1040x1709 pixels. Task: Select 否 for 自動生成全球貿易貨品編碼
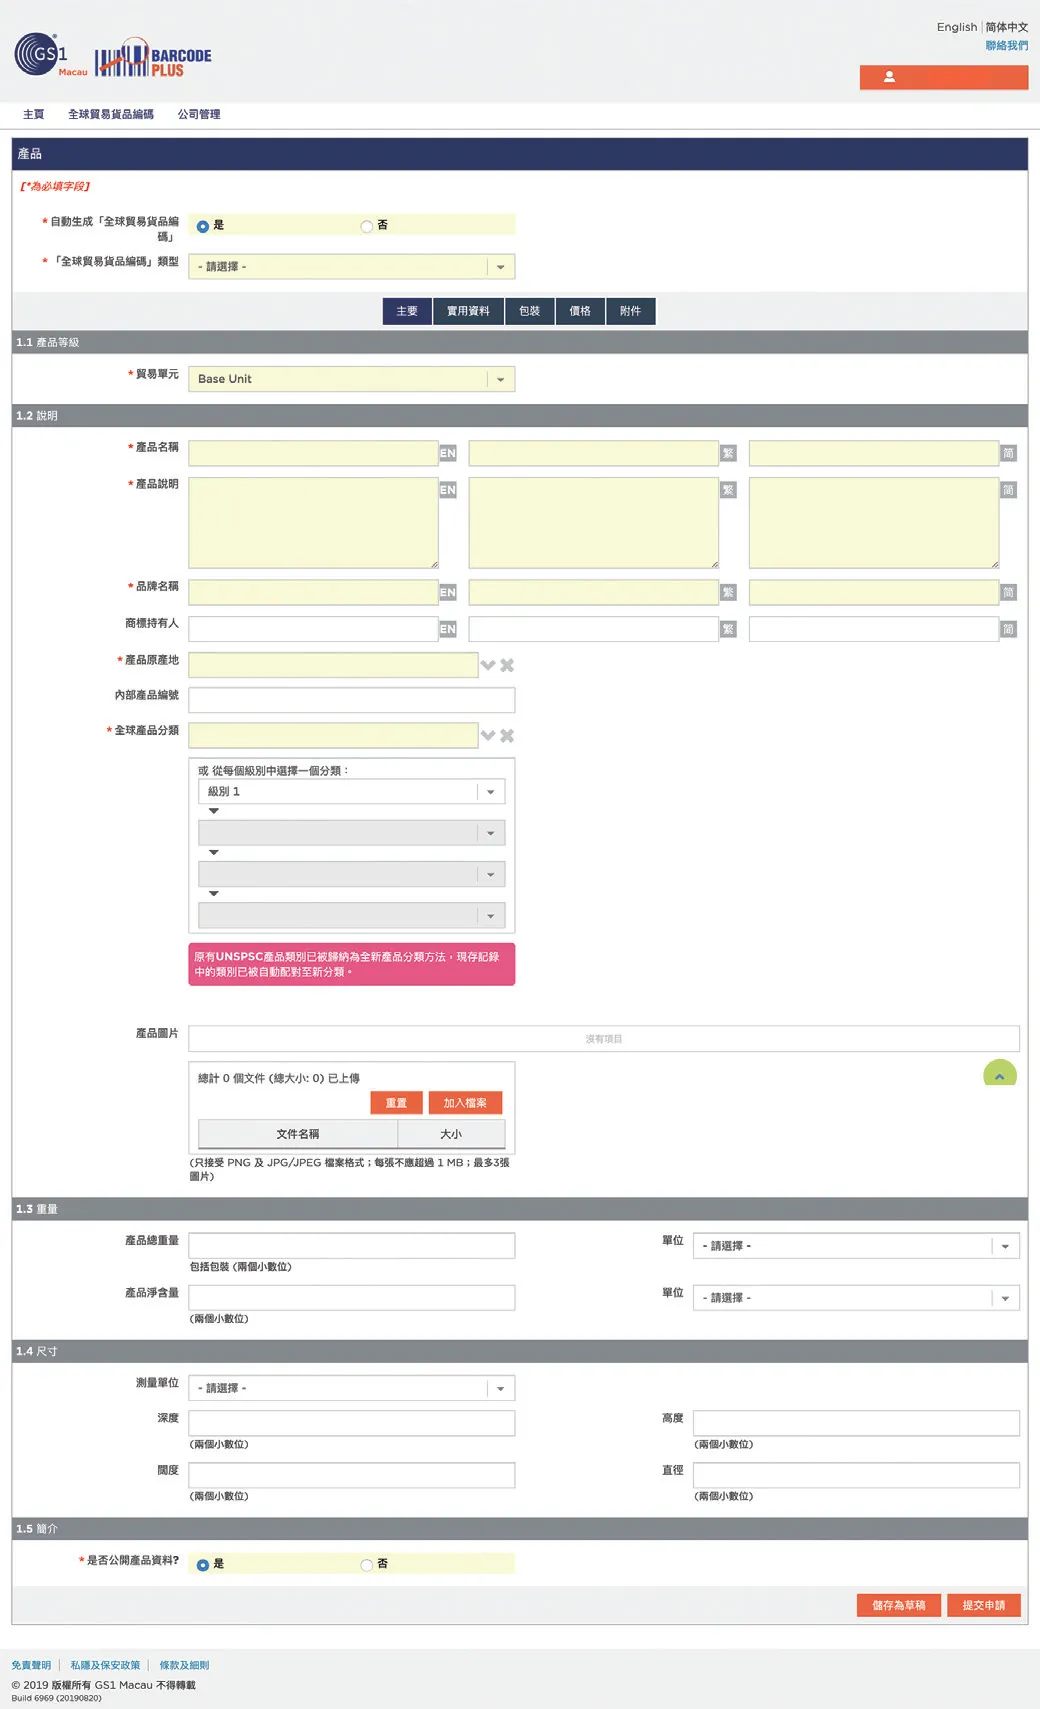367,226
